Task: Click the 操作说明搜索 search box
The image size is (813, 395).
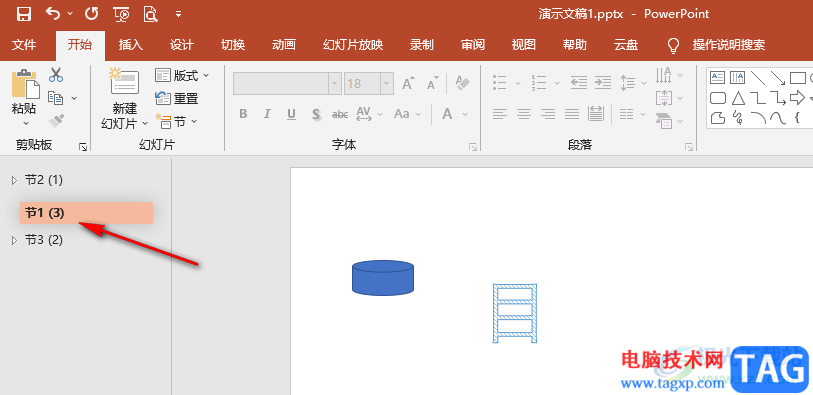Action: [728, 45]
